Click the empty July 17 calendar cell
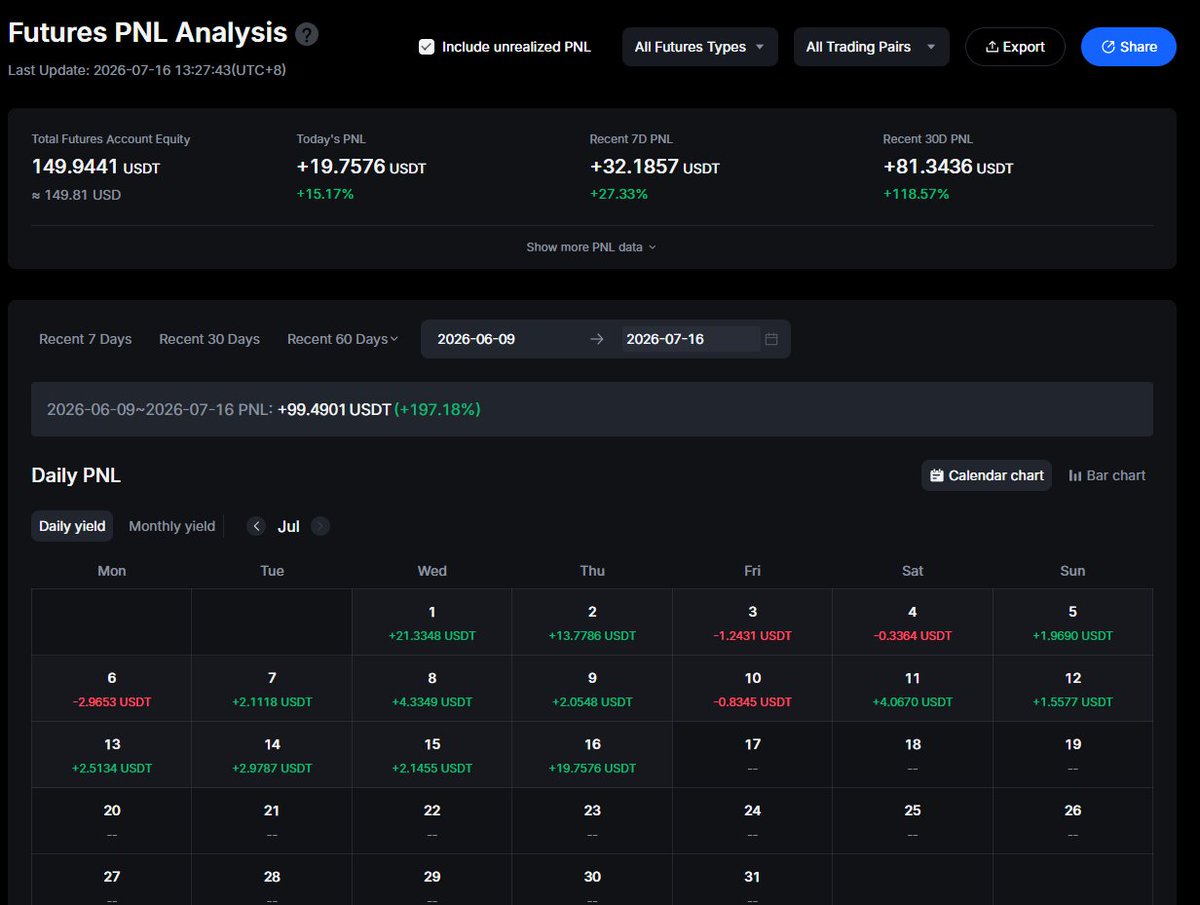The image size is (1200, 905). tap(752, 754)
